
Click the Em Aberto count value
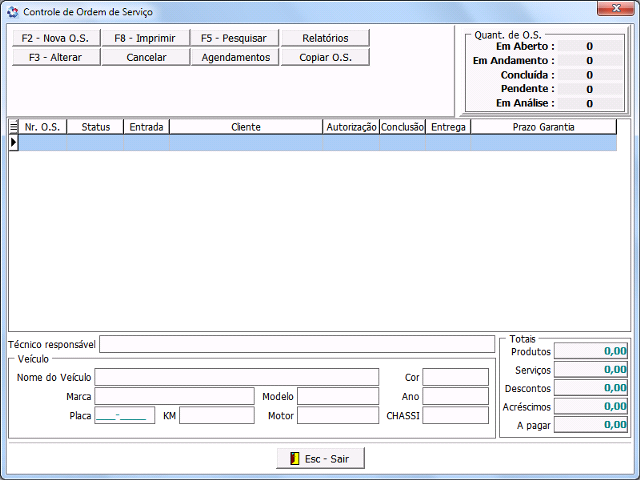pyautogui.click(x=590, y=46)
